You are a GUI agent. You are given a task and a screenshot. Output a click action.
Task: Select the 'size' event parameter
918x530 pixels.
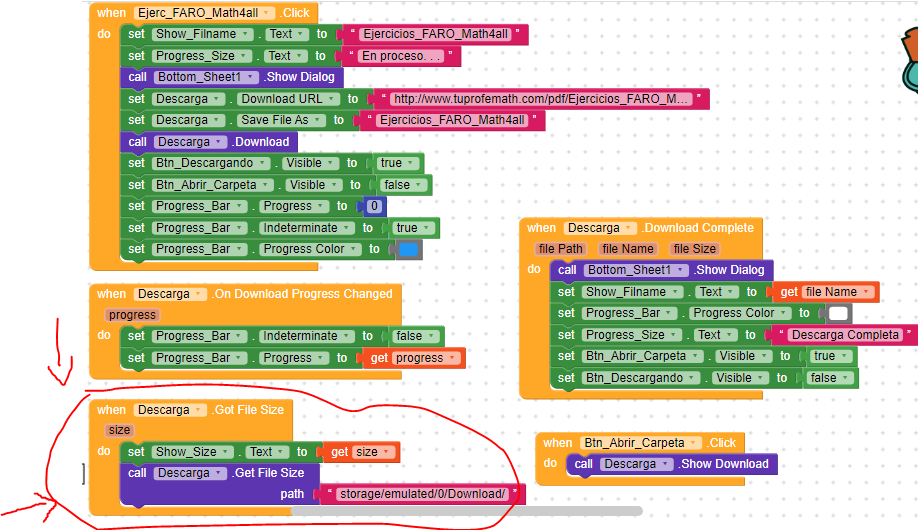click(119, 430)
